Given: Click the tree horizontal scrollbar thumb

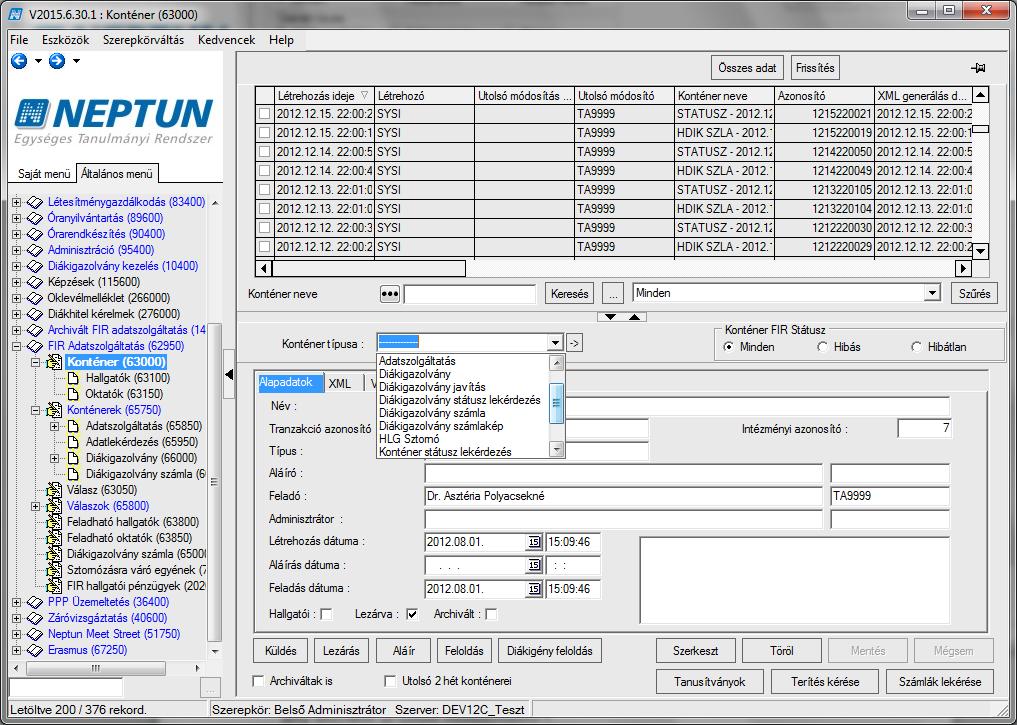Looking at the screenshot, I should click(x=95, y=668).
